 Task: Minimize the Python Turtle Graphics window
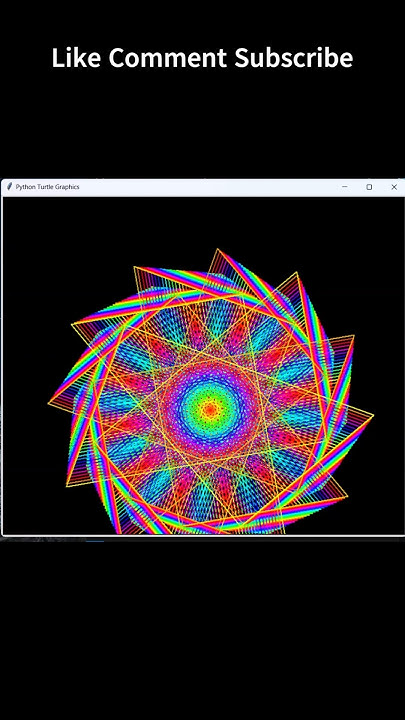click(x=345, y=187)
